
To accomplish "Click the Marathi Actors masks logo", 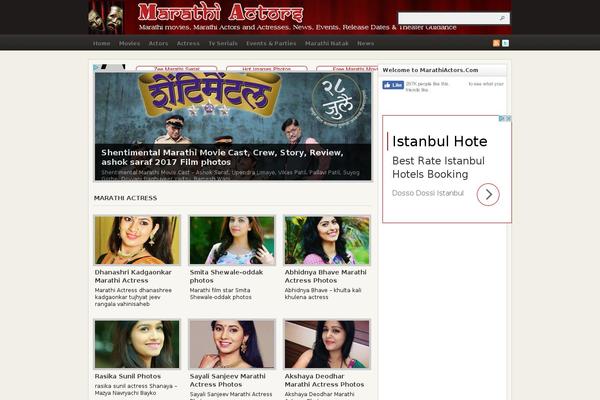I will coord(106,17).
